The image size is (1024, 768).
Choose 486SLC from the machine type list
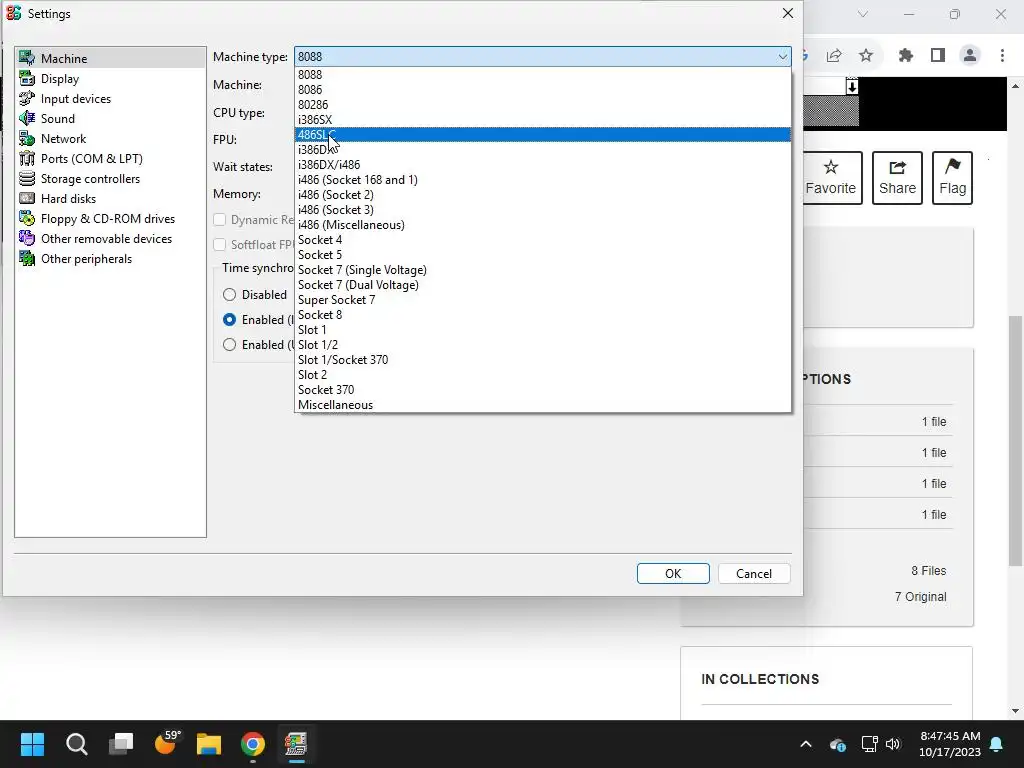543,135
